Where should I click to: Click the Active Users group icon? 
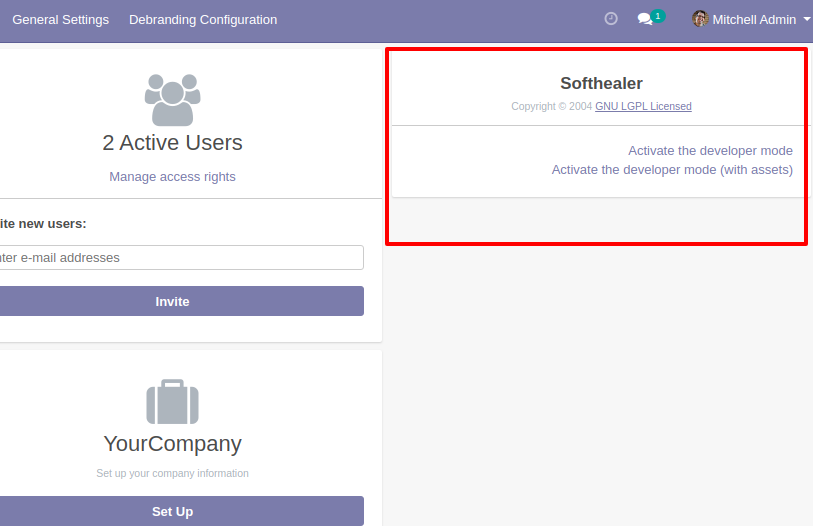click(x=173, y=100)
